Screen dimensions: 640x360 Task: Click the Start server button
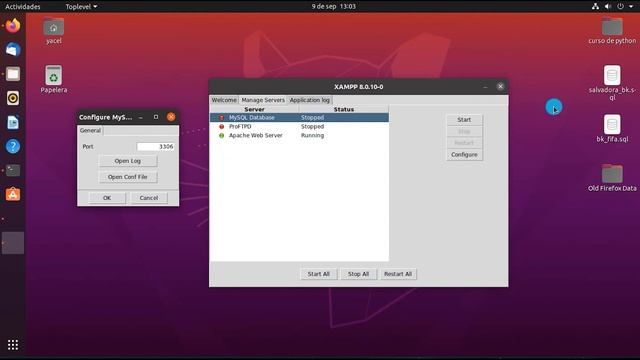point(464,120)
